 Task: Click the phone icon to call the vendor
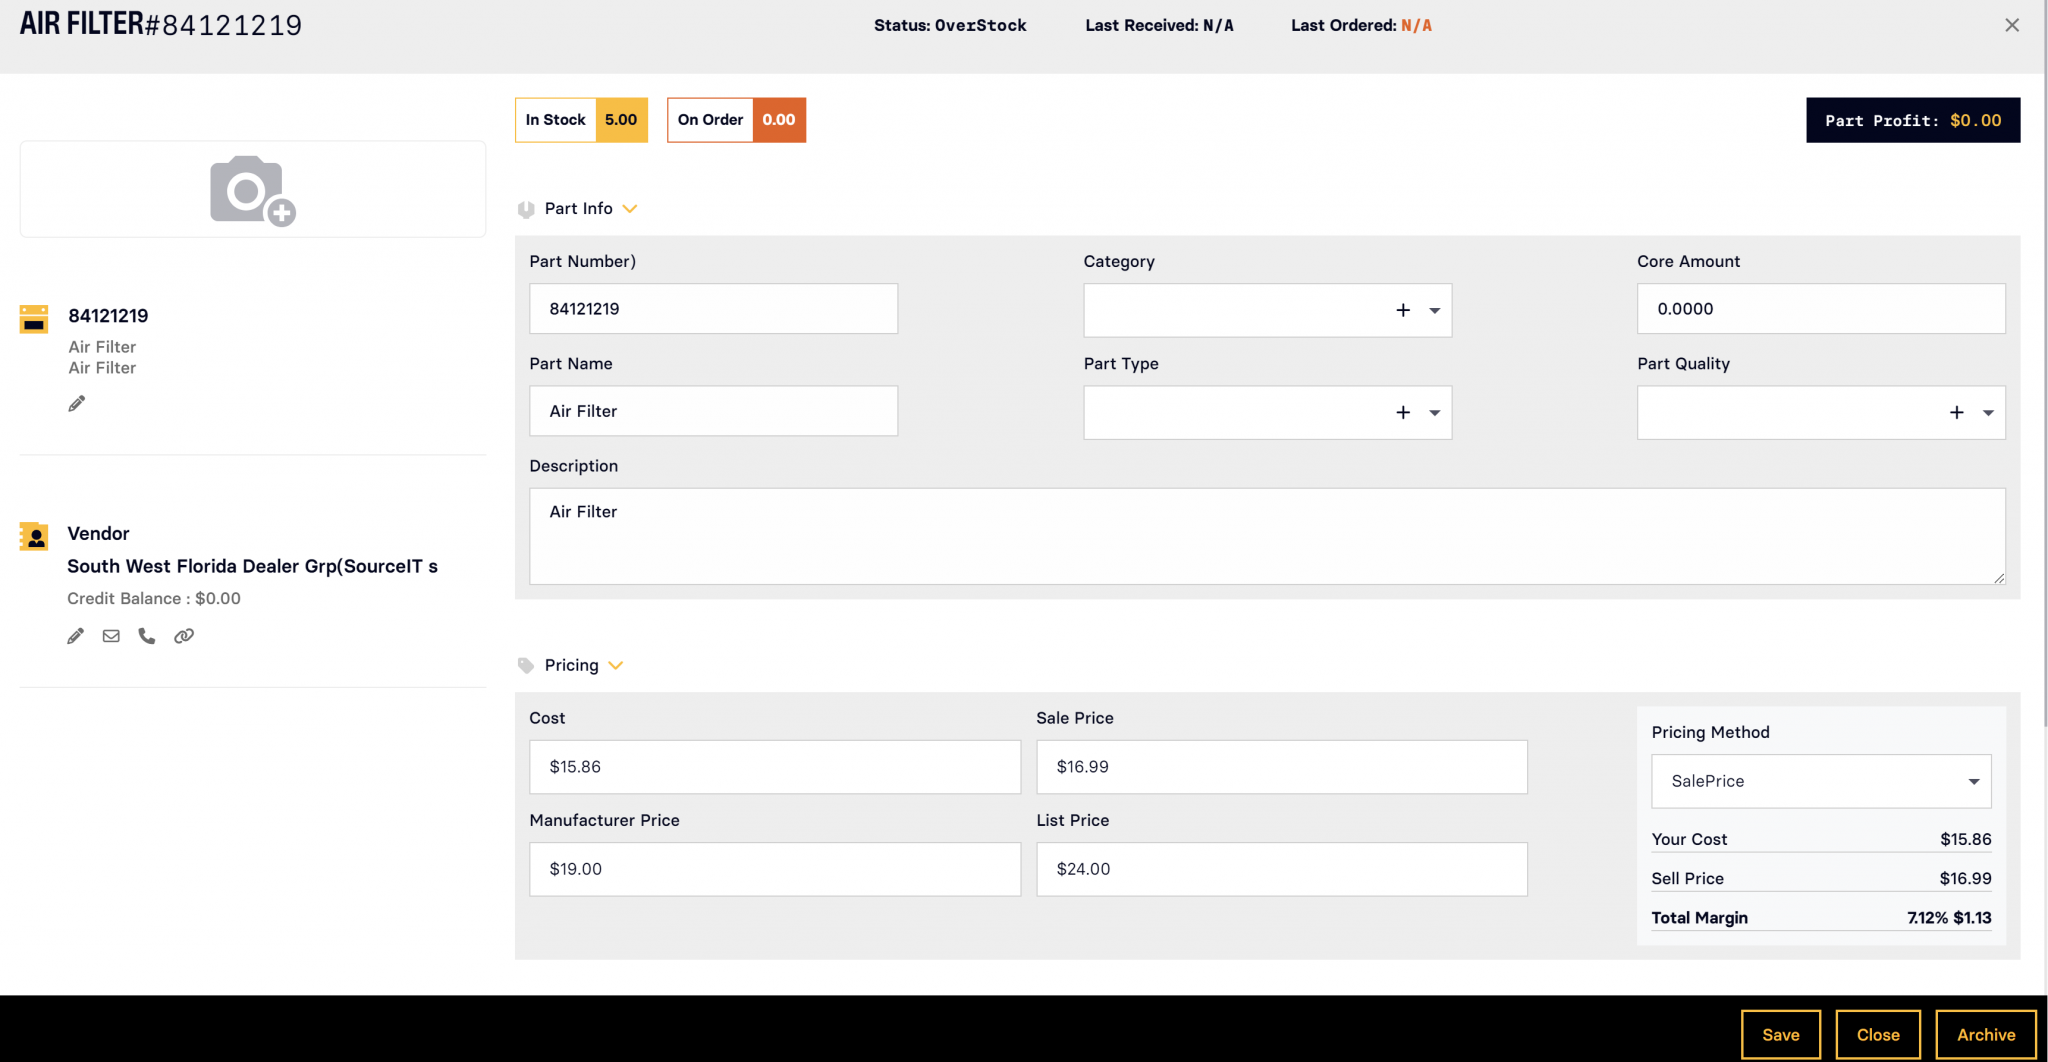[x=147, y=635]
